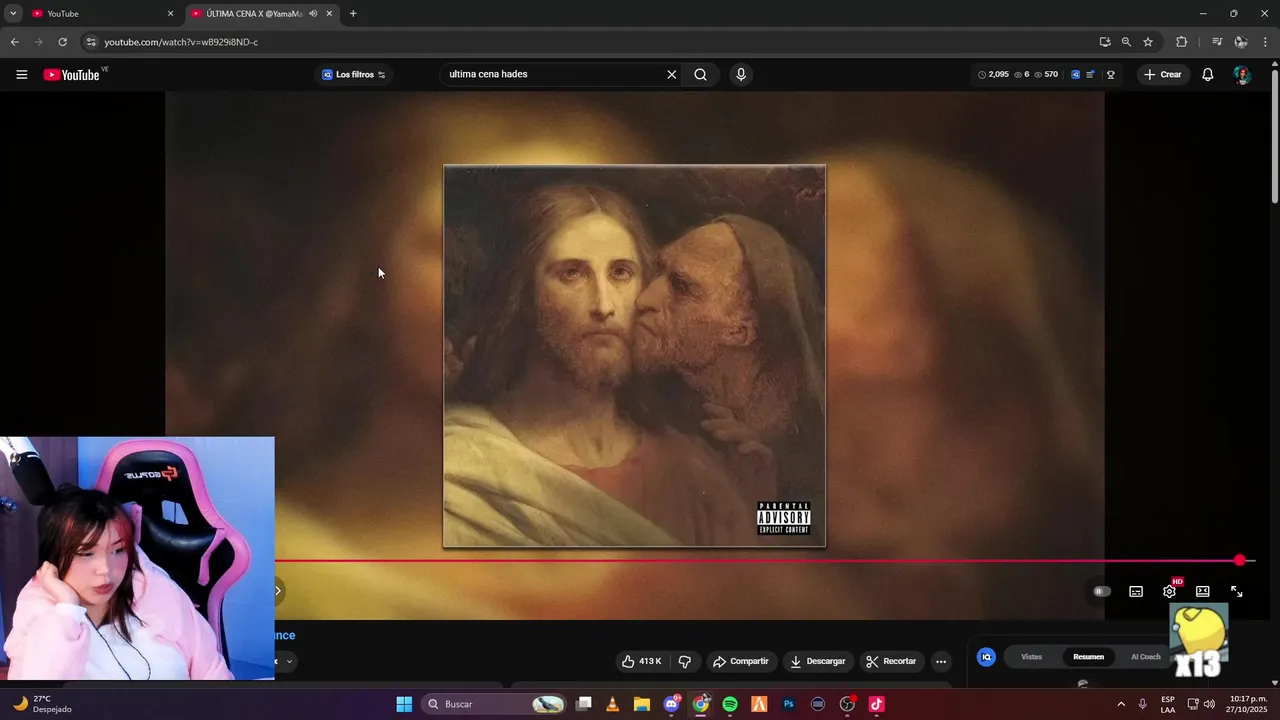Click the red playhead scrubber dot
Viewport: 1280px width, 720px height.
(x=1240, y=560)
